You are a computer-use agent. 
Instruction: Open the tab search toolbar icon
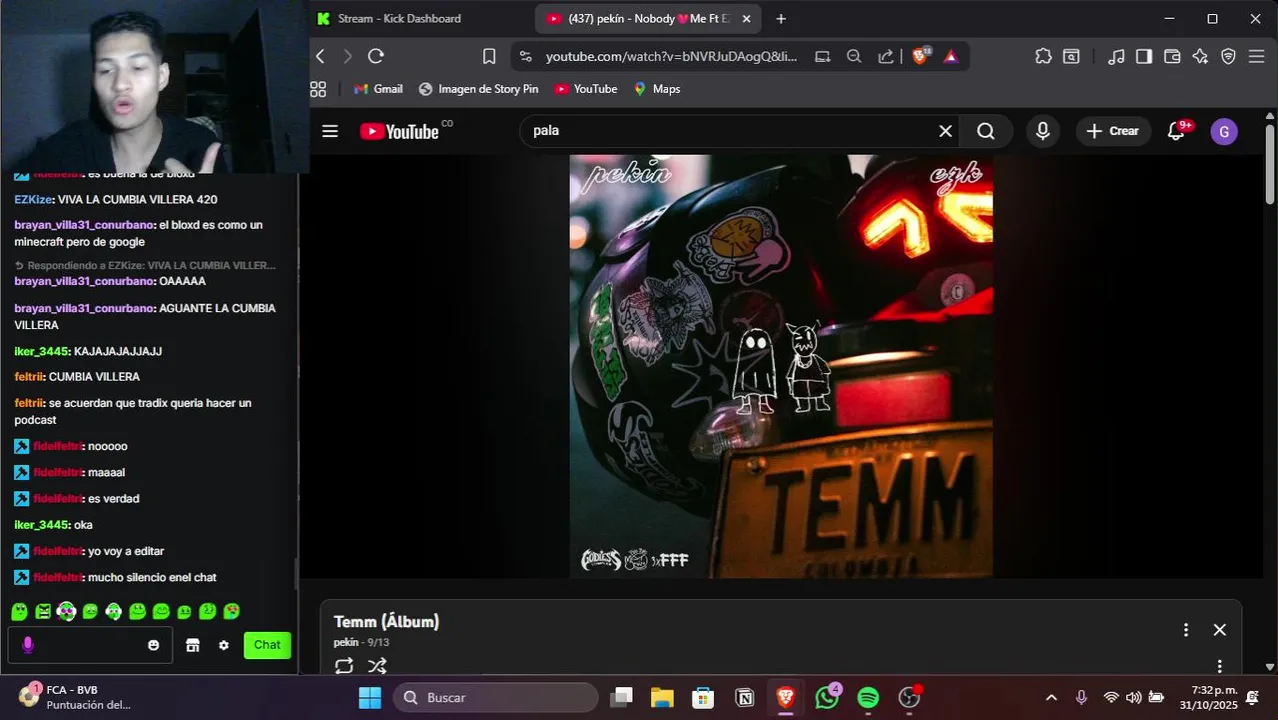click(1071, 56)
